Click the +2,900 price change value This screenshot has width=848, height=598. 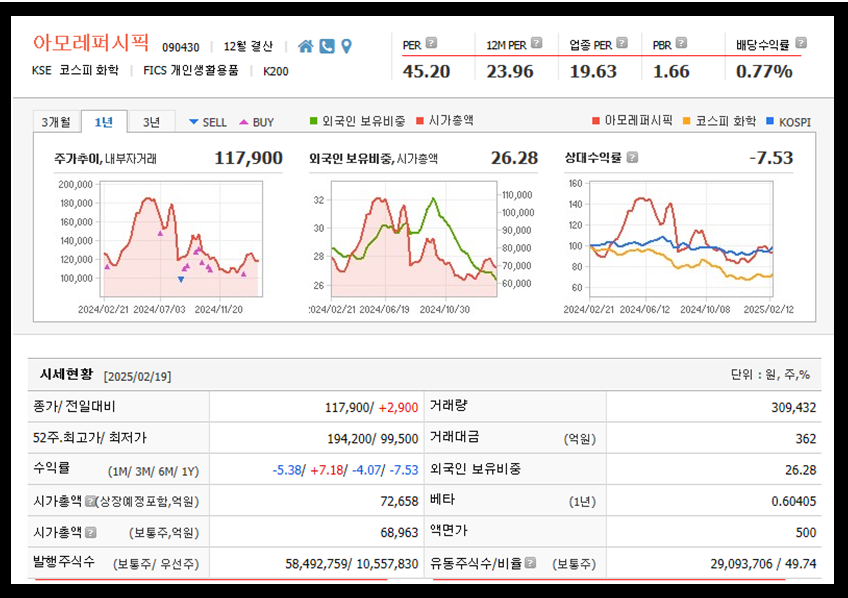tap(399, 408)
